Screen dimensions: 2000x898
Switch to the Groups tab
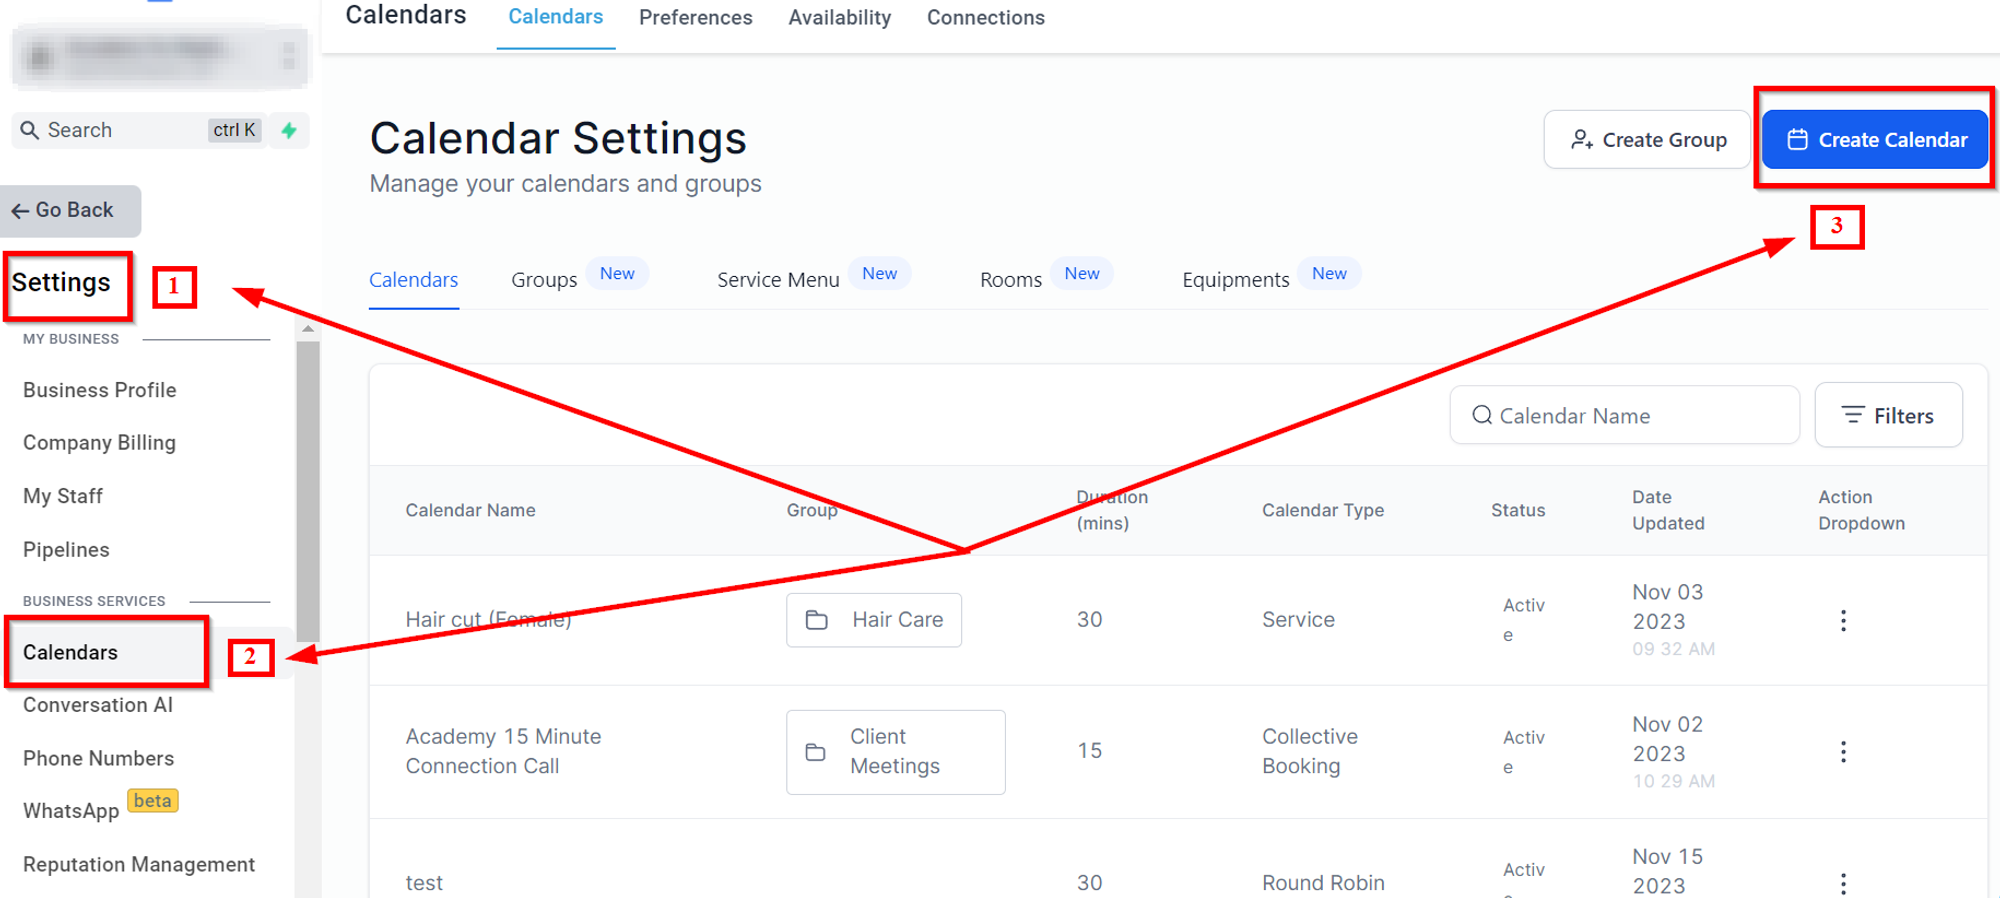(544, 280)
